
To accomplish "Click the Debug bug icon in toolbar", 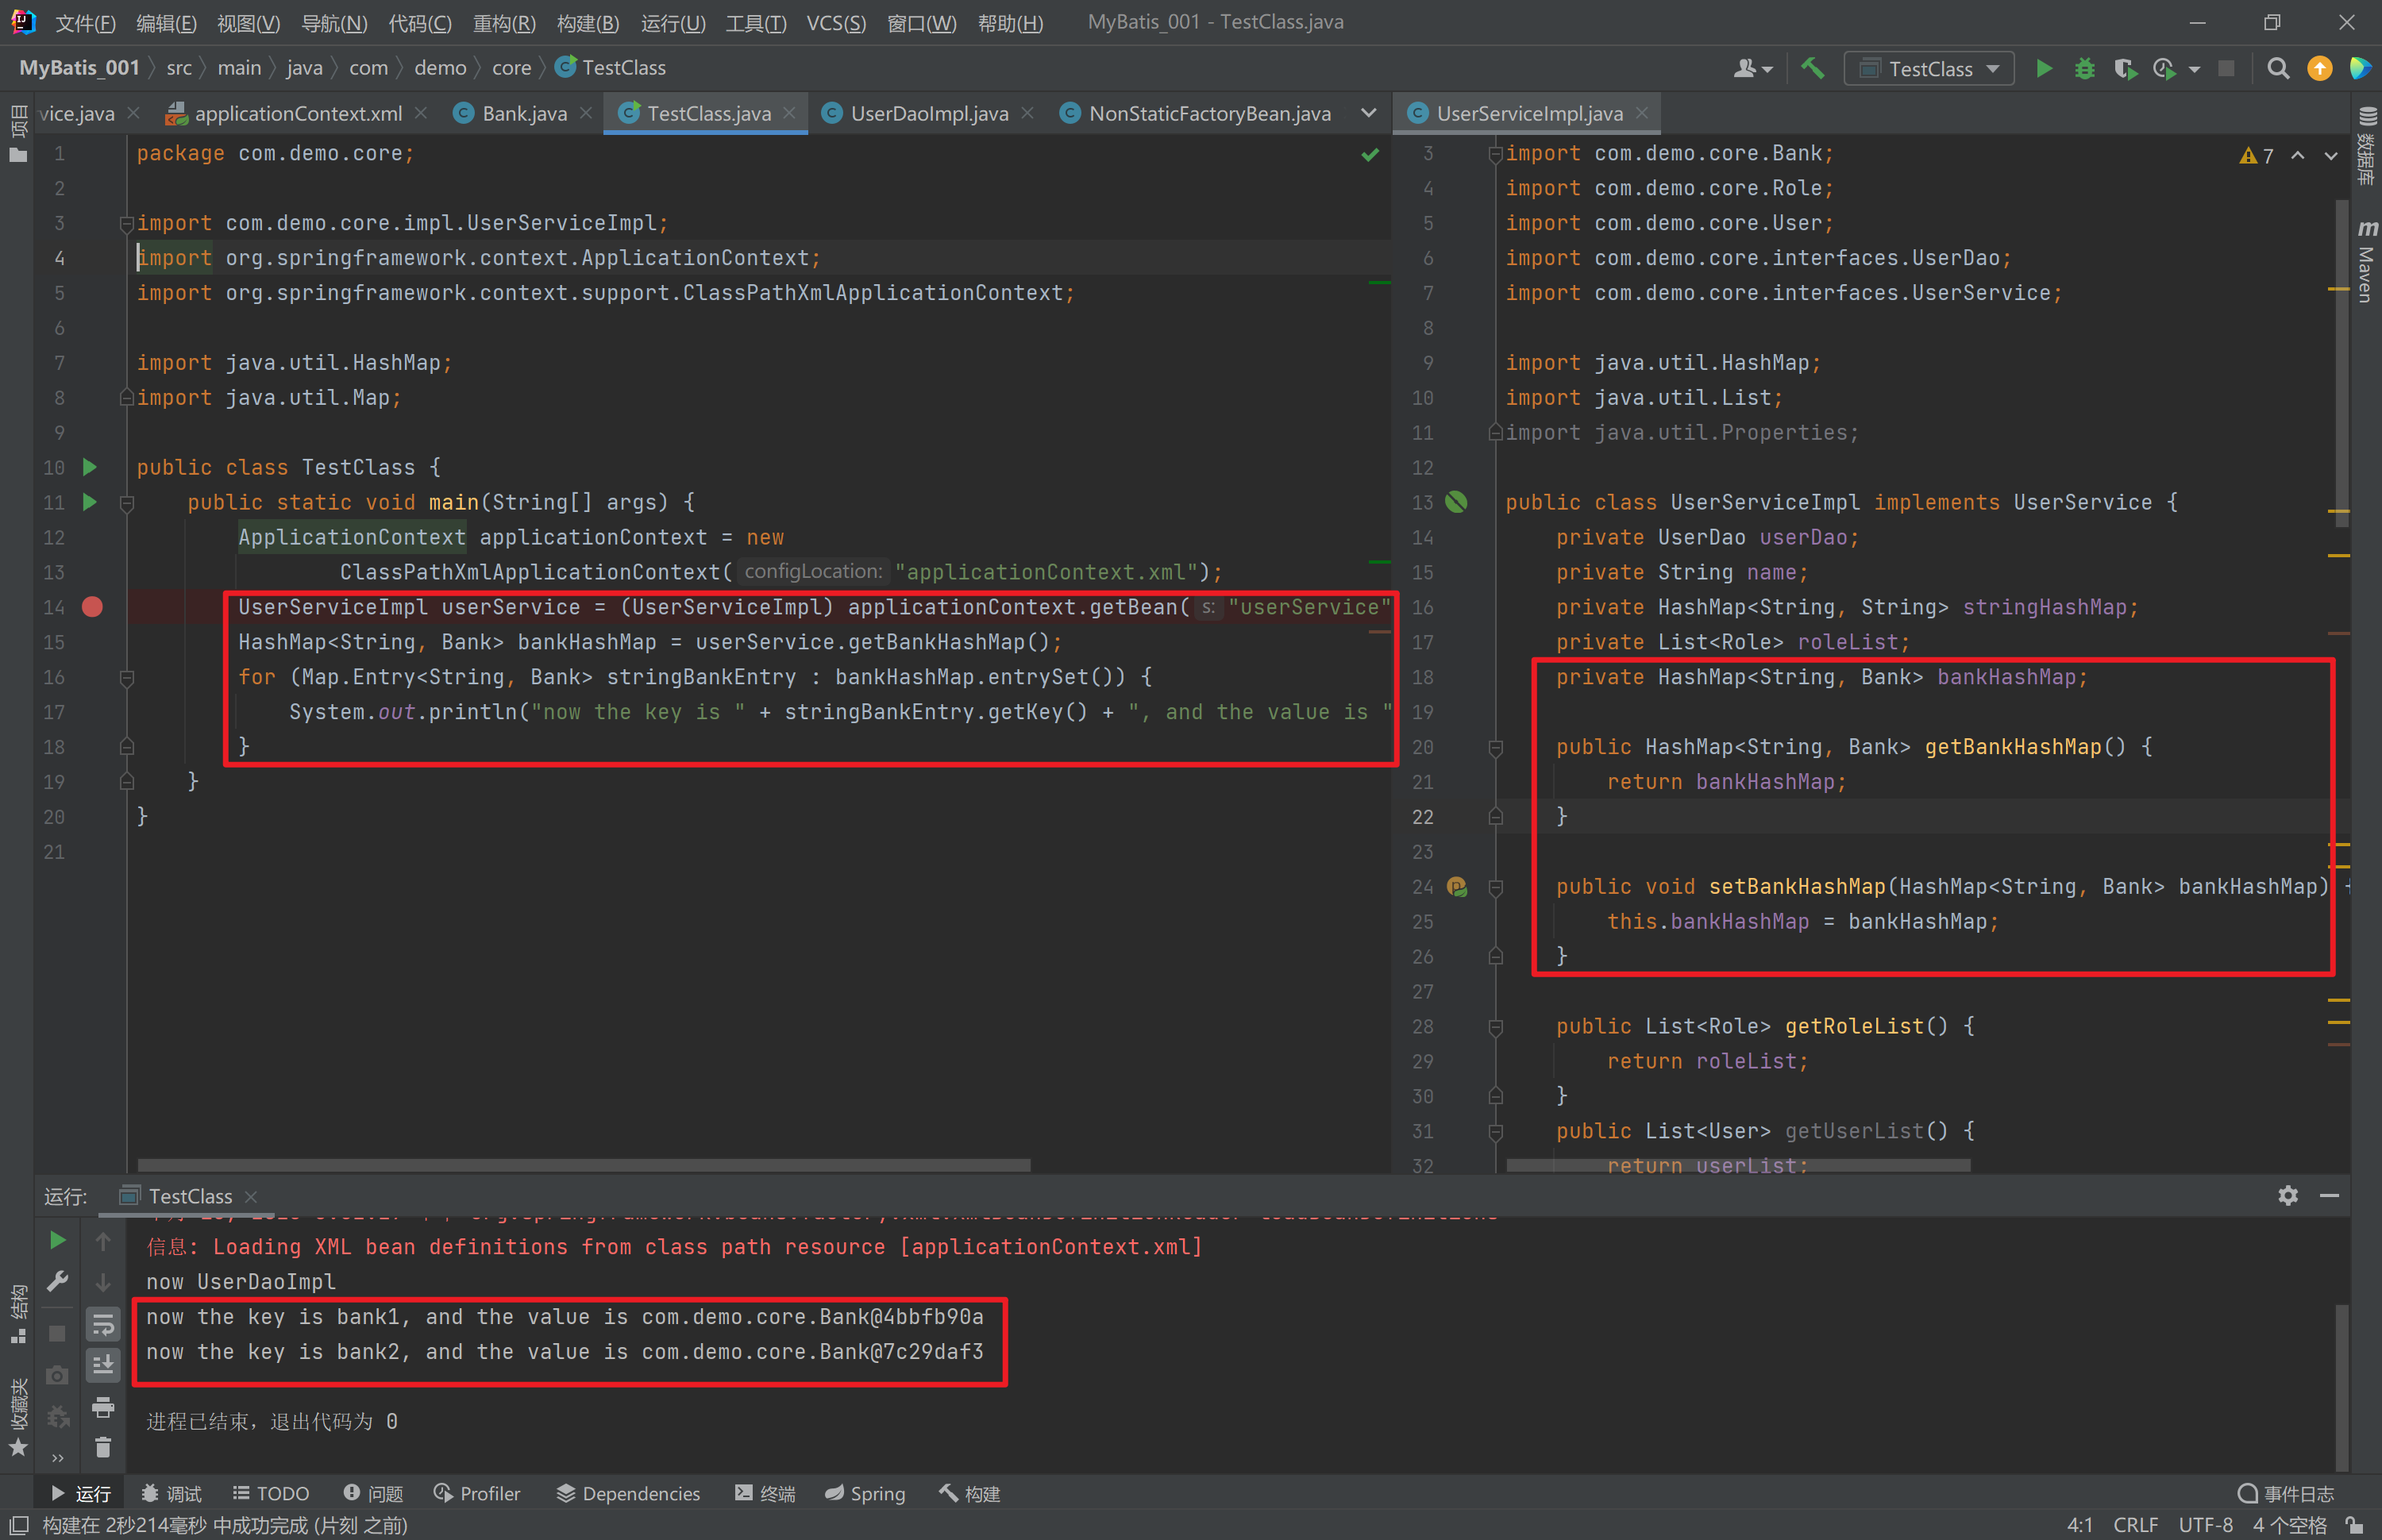I will [x=2084, y=68].
